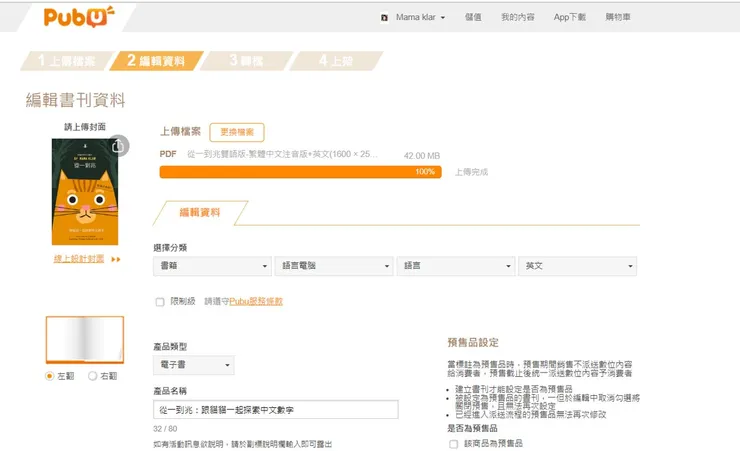Click the user avatar icon beside Mama klar
The image size is (740, 451).
[x=384, y=17]
